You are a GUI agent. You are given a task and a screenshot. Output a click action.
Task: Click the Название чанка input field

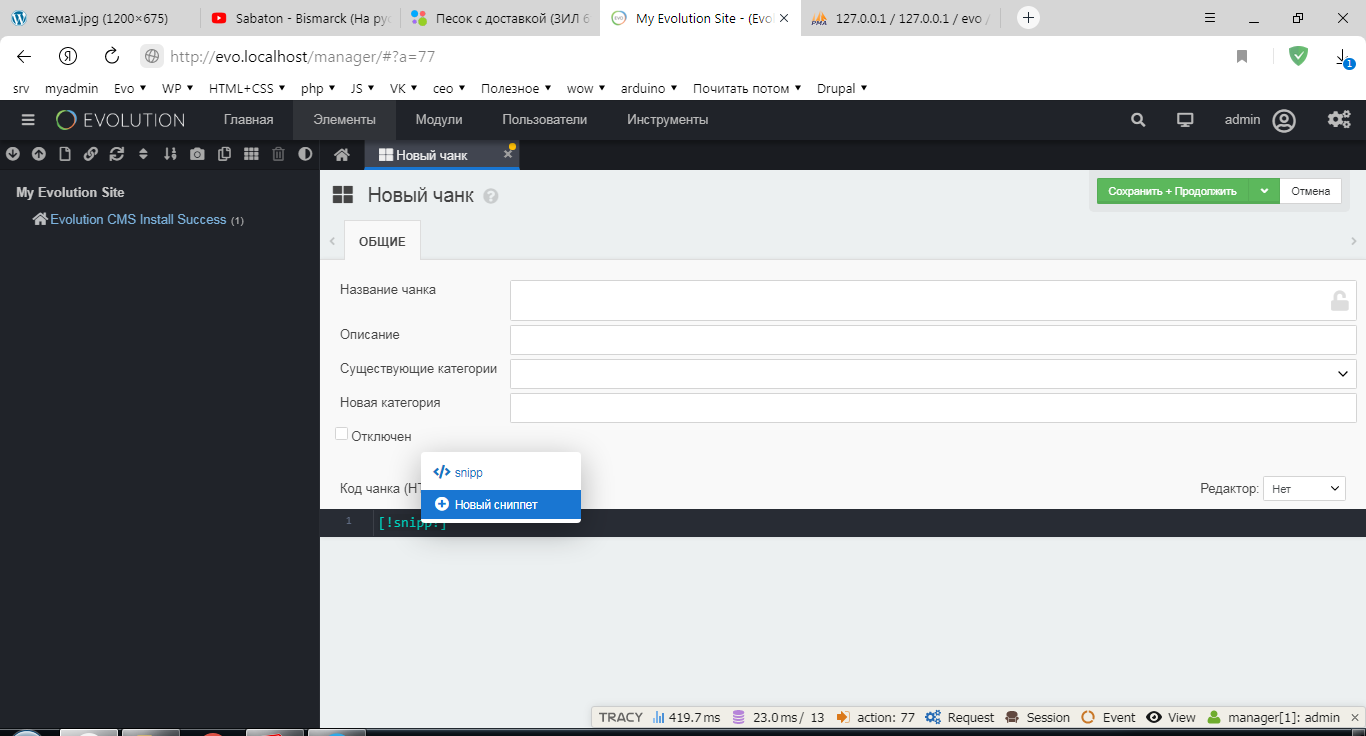(933, 300)
